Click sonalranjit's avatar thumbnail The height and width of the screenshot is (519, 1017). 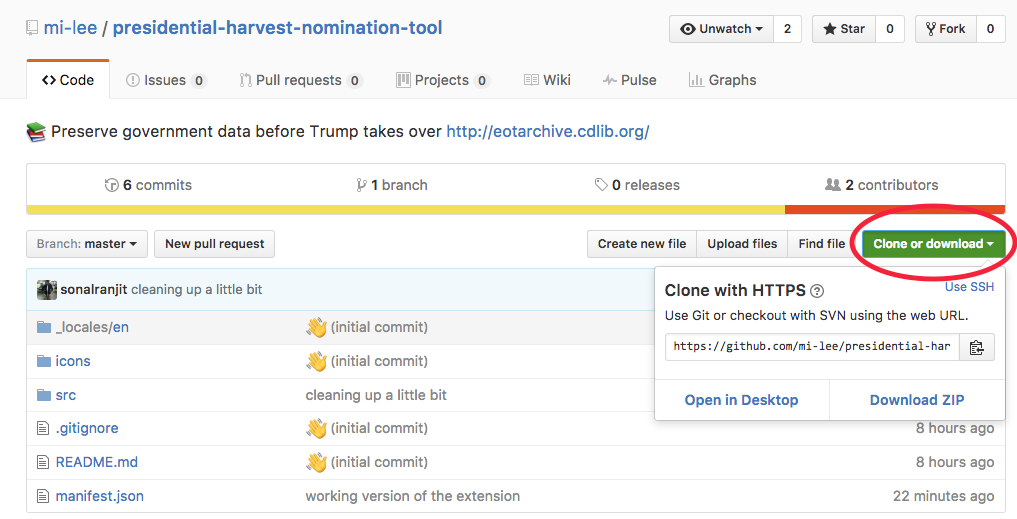[47, 290]
